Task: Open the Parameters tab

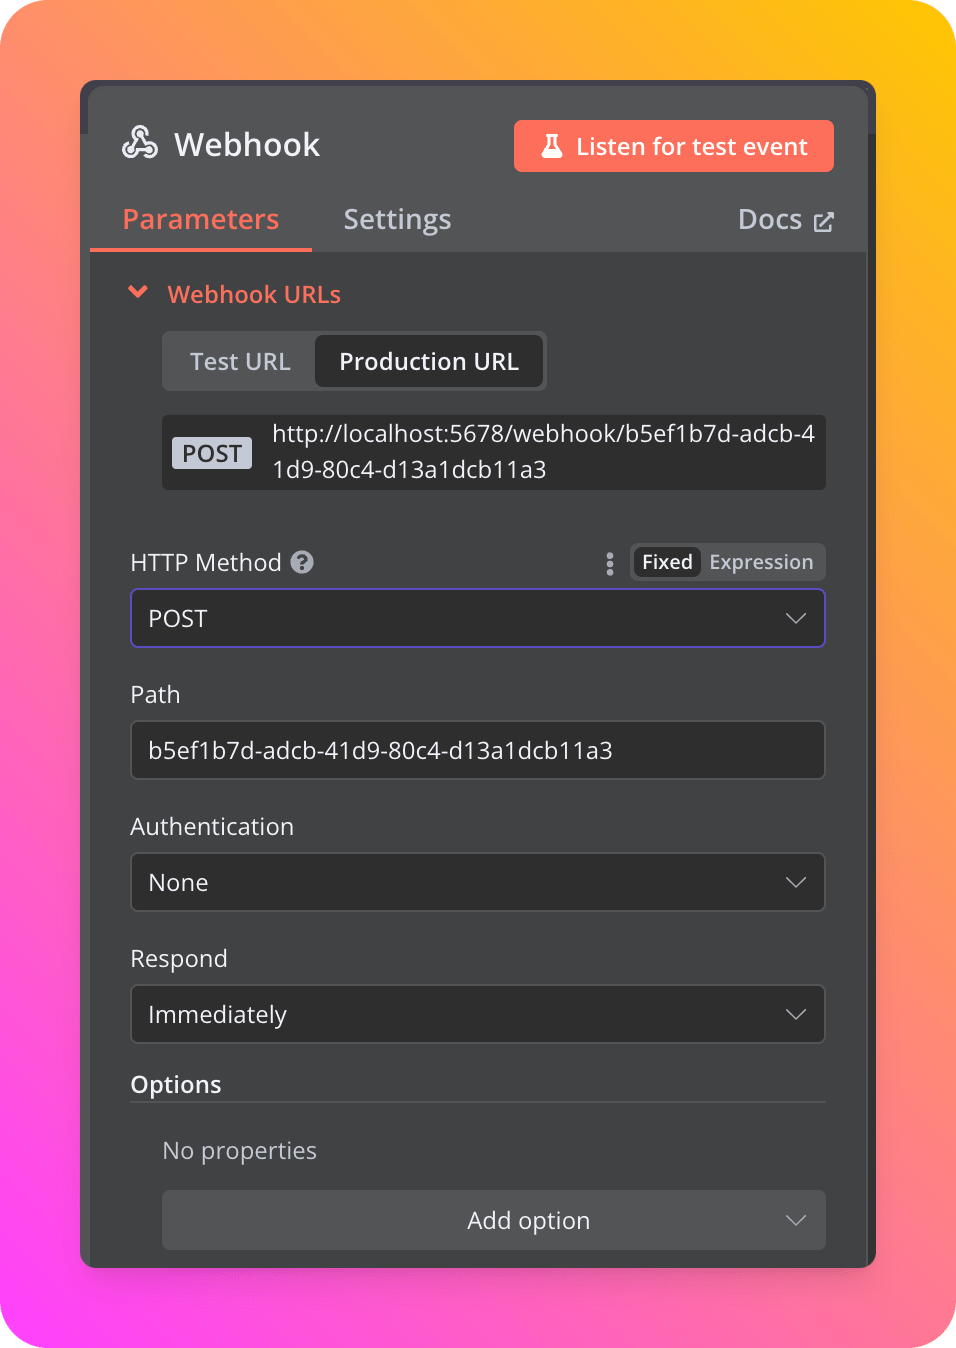Action: coord(201,219)
